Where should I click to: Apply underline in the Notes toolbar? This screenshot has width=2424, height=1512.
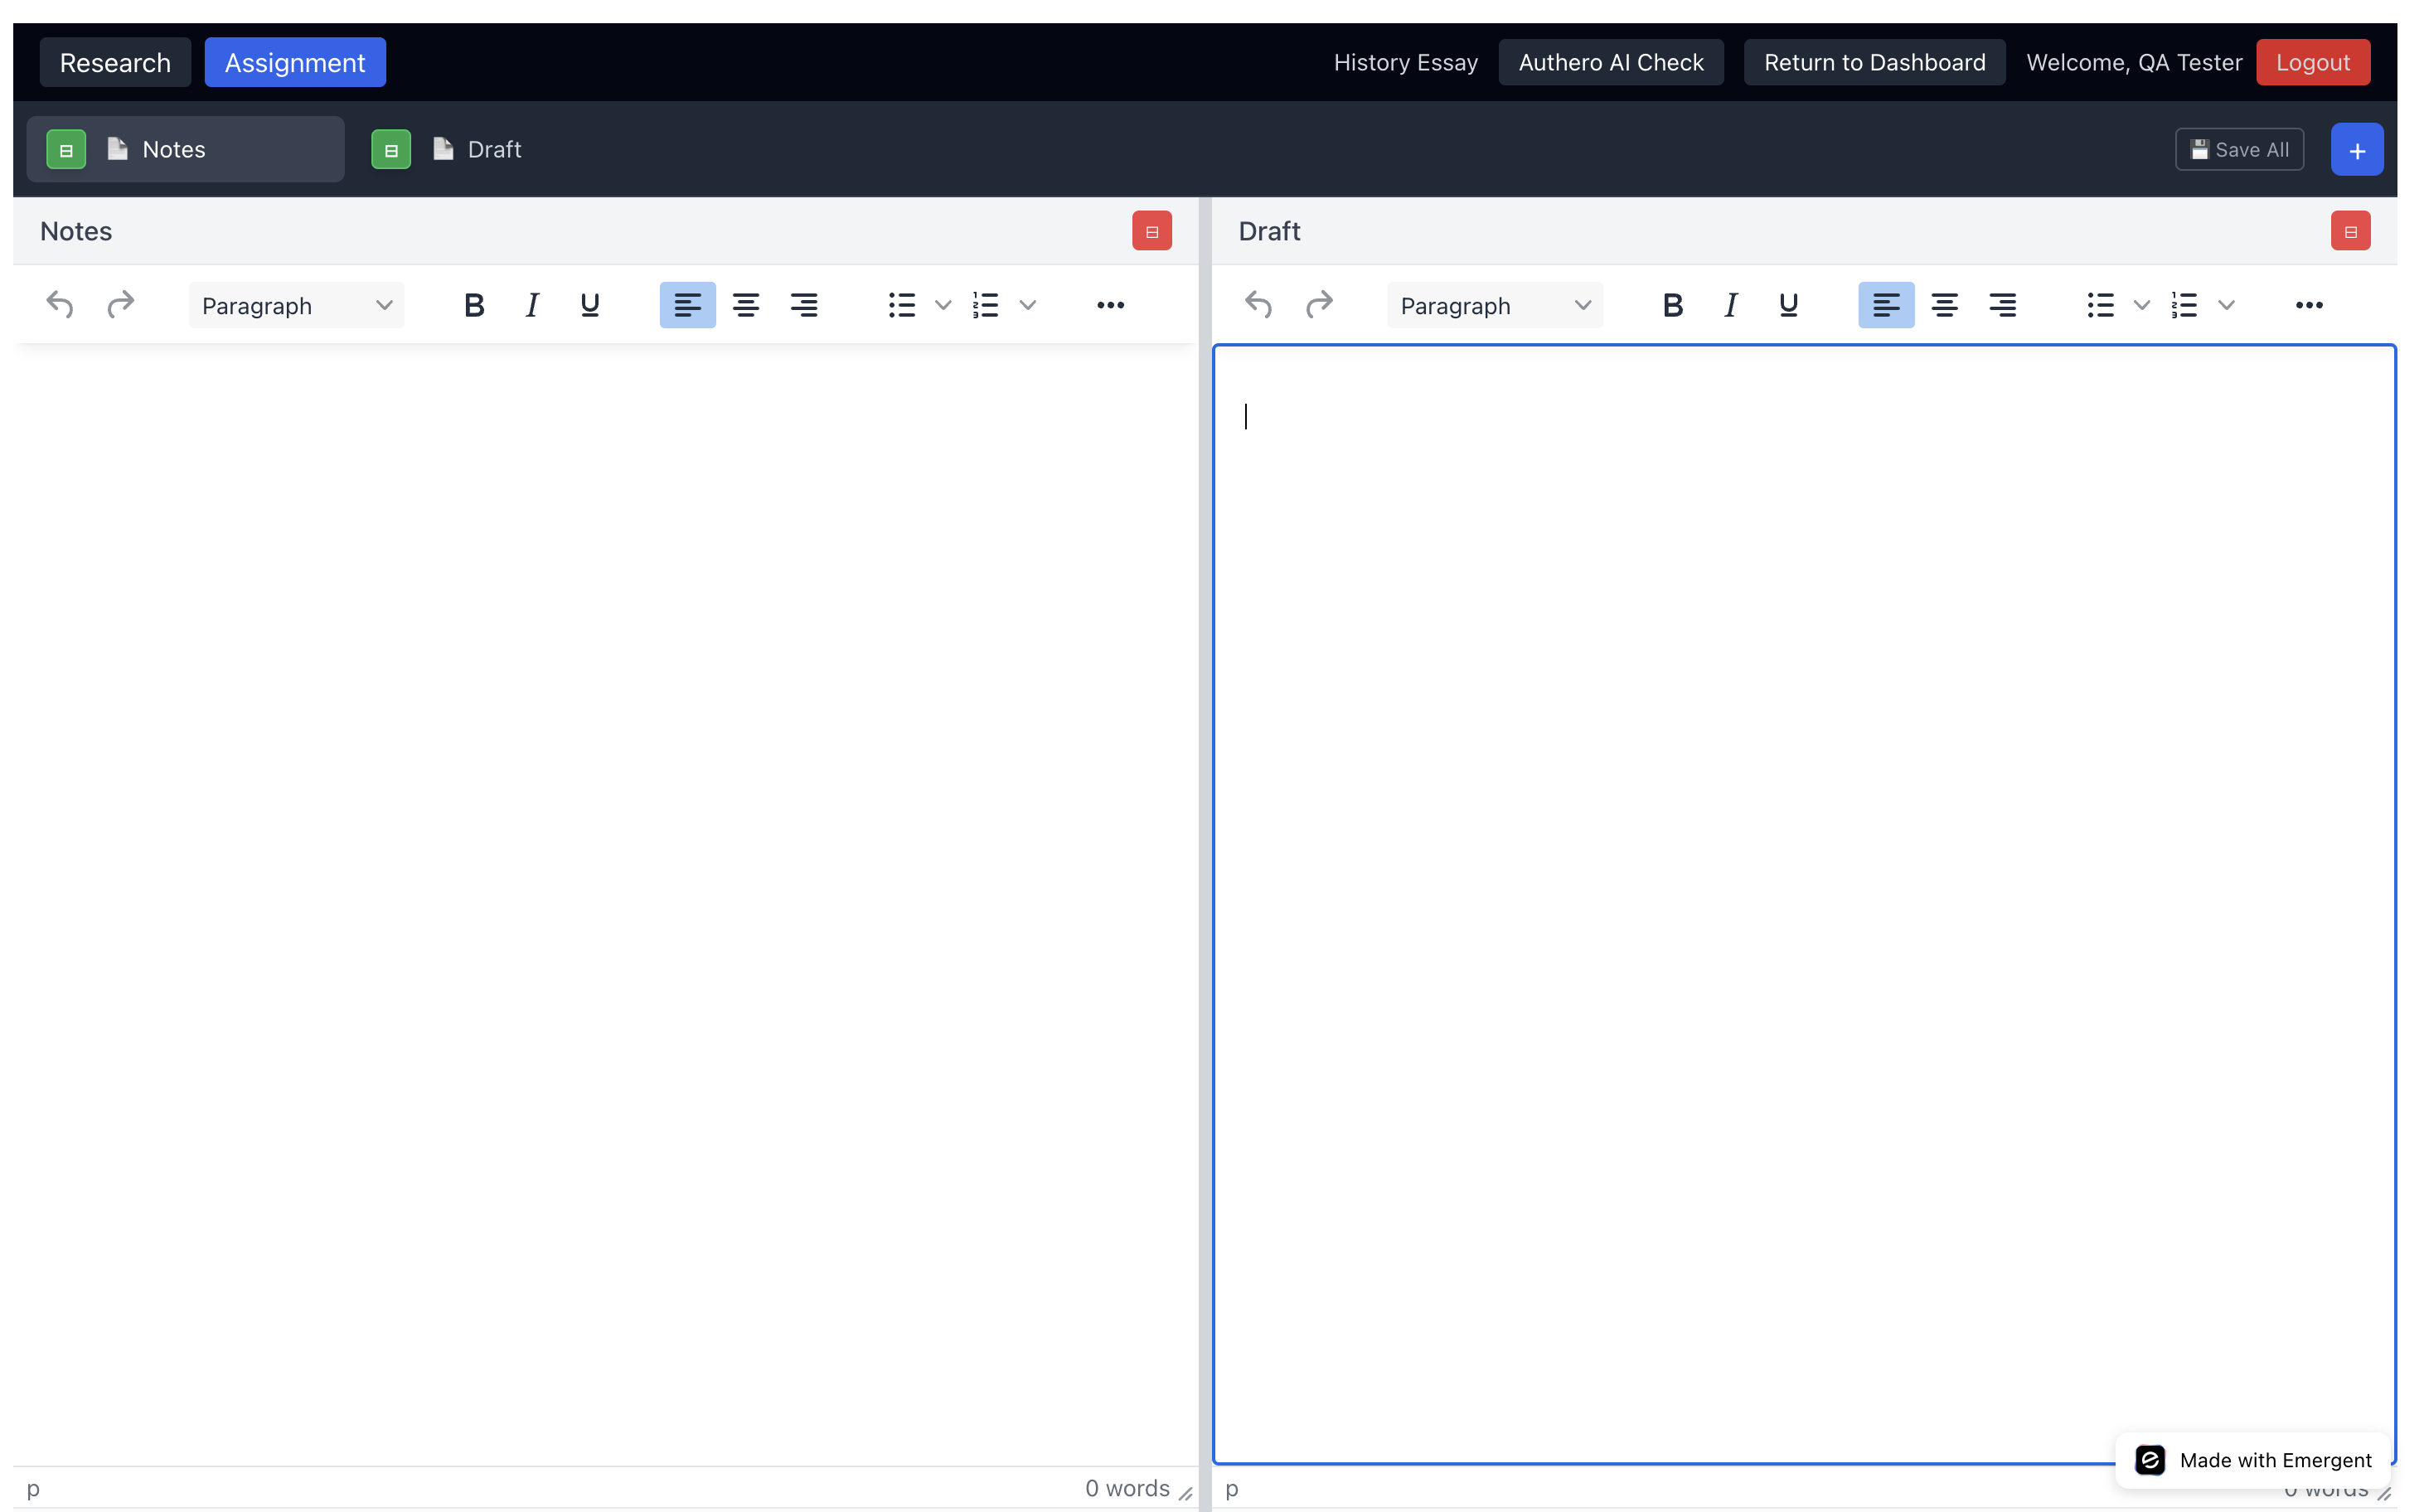pyautogui.click(x=590, y=305)
